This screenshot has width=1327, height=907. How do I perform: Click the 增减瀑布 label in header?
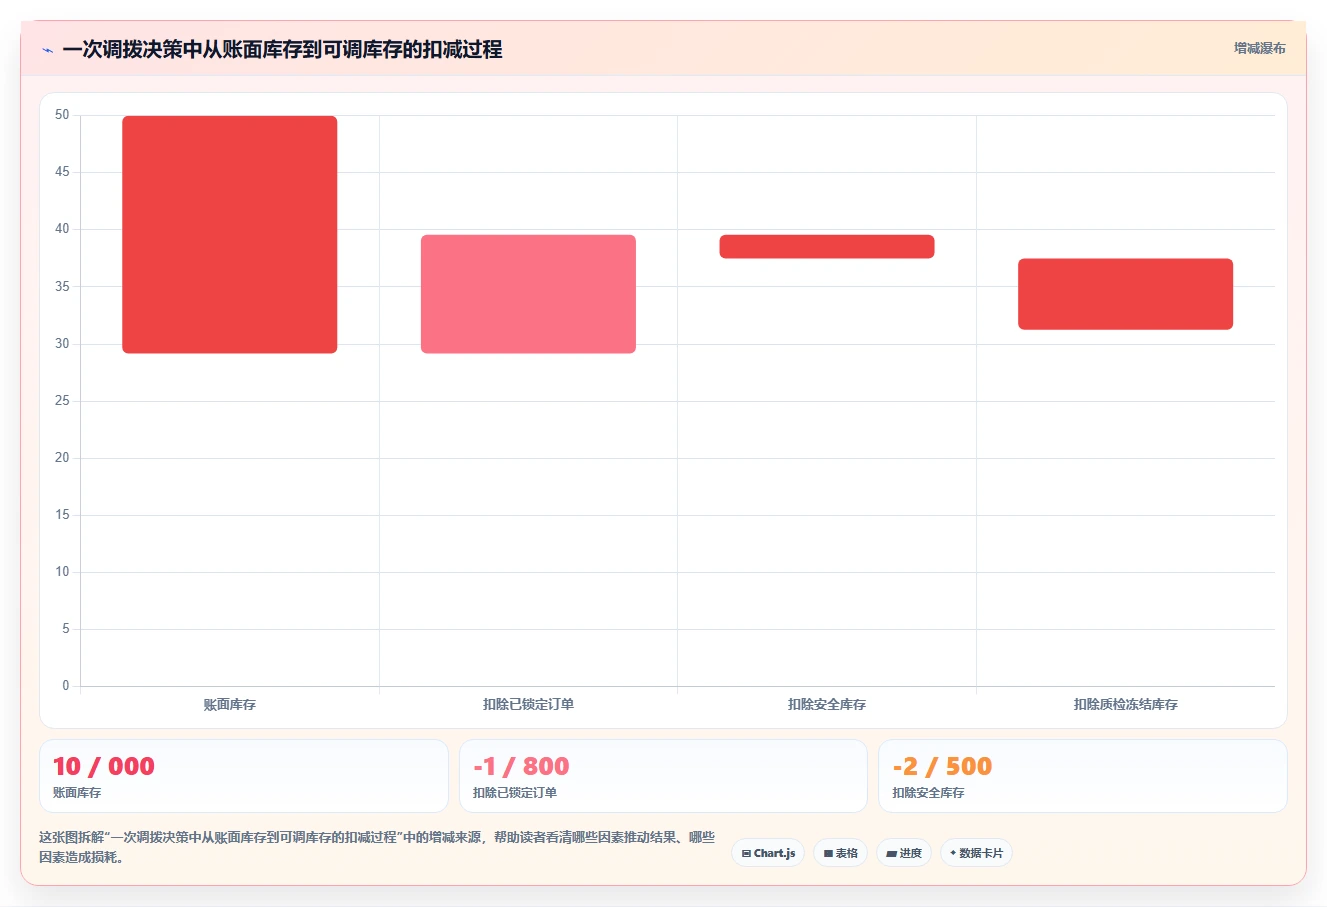click(x=1259, y=48)
